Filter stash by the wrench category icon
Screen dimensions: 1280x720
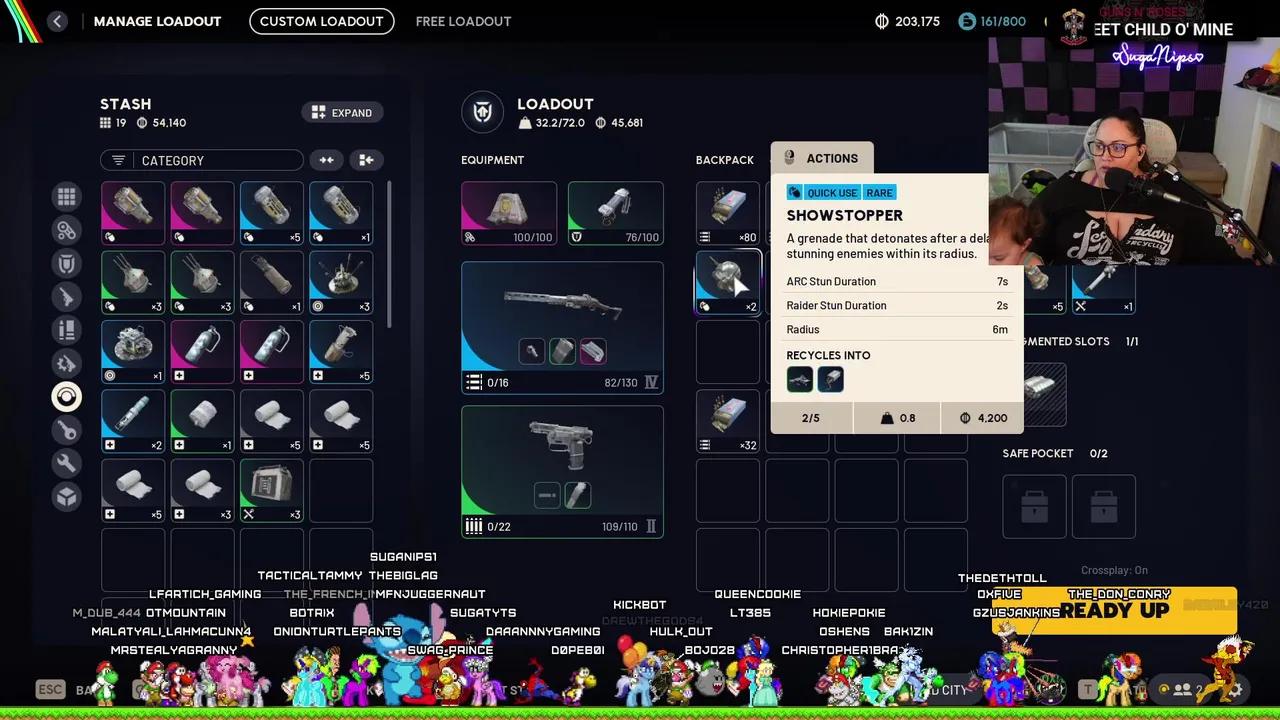click(x=66, y=463)
